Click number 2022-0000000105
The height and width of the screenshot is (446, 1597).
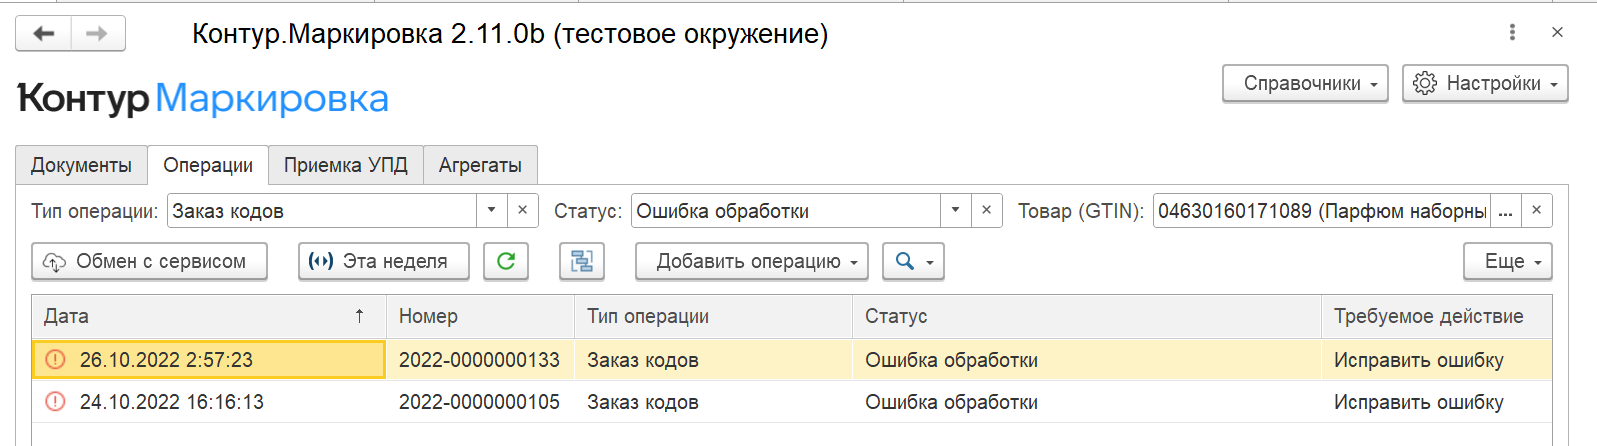click(x=479, y=402)
